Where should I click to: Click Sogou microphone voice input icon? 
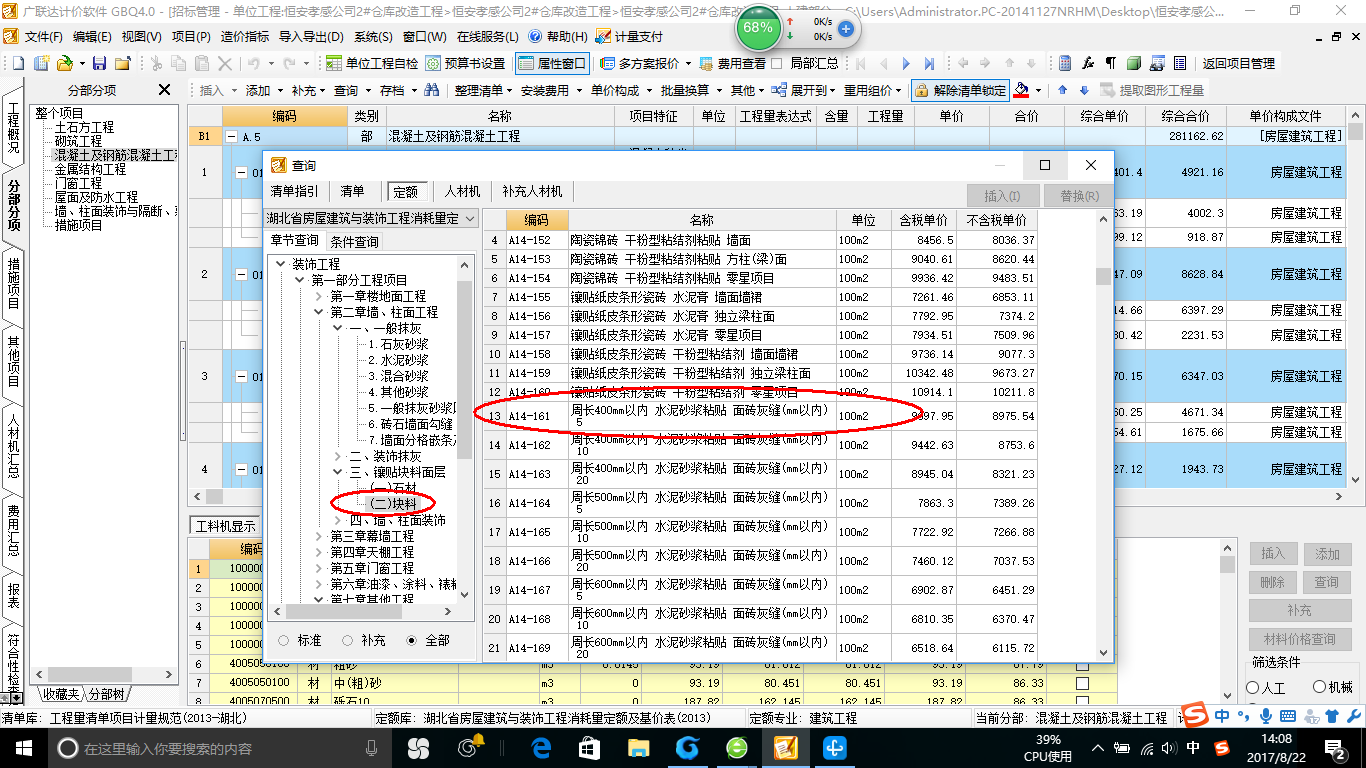[1265, 716]
